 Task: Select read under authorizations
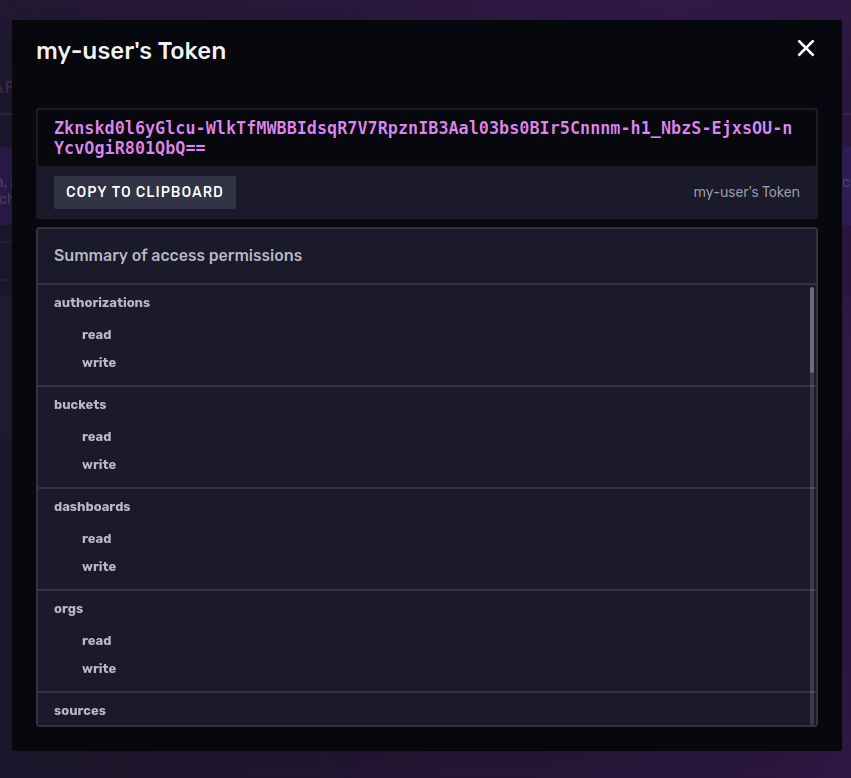97,334
